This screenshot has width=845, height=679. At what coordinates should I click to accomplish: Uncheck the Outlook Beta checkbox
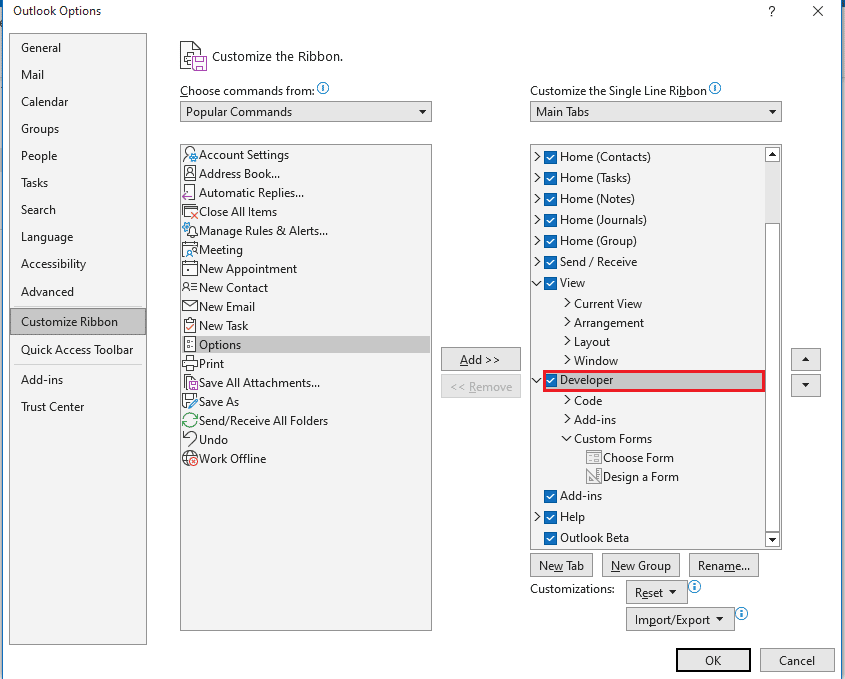pos(551,538)
